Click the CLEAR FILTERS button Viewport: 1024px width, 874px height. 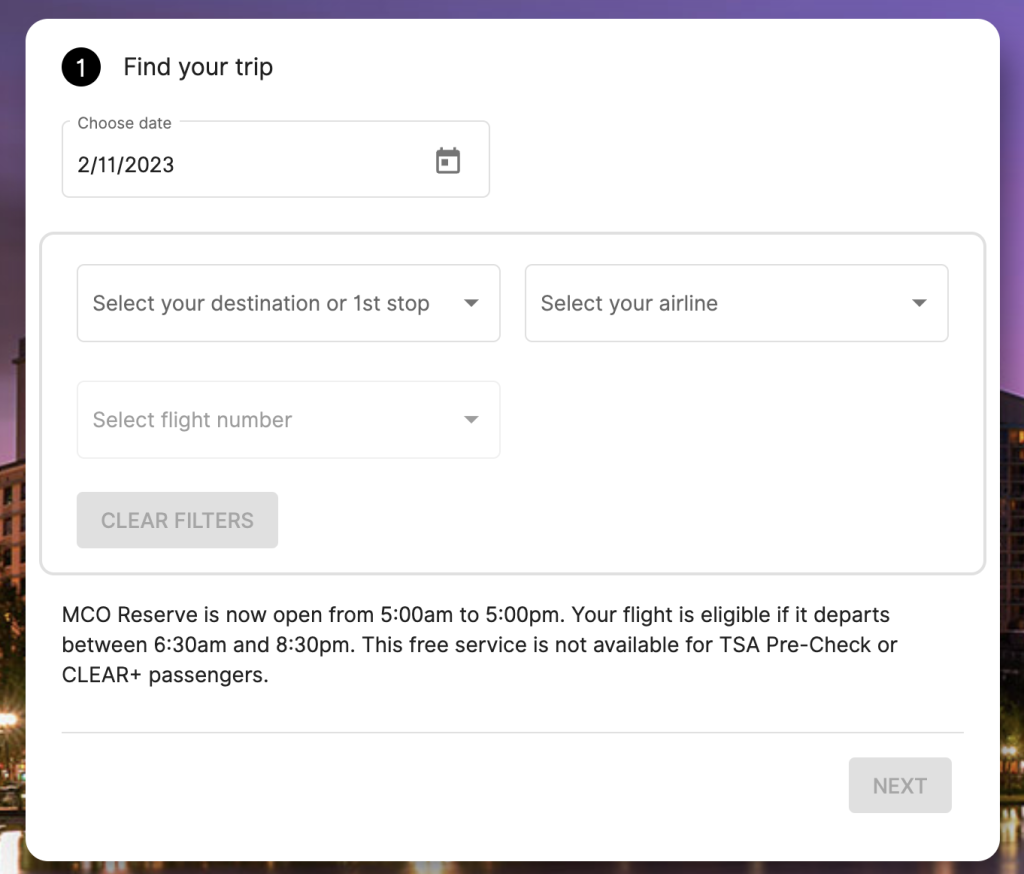177,520
